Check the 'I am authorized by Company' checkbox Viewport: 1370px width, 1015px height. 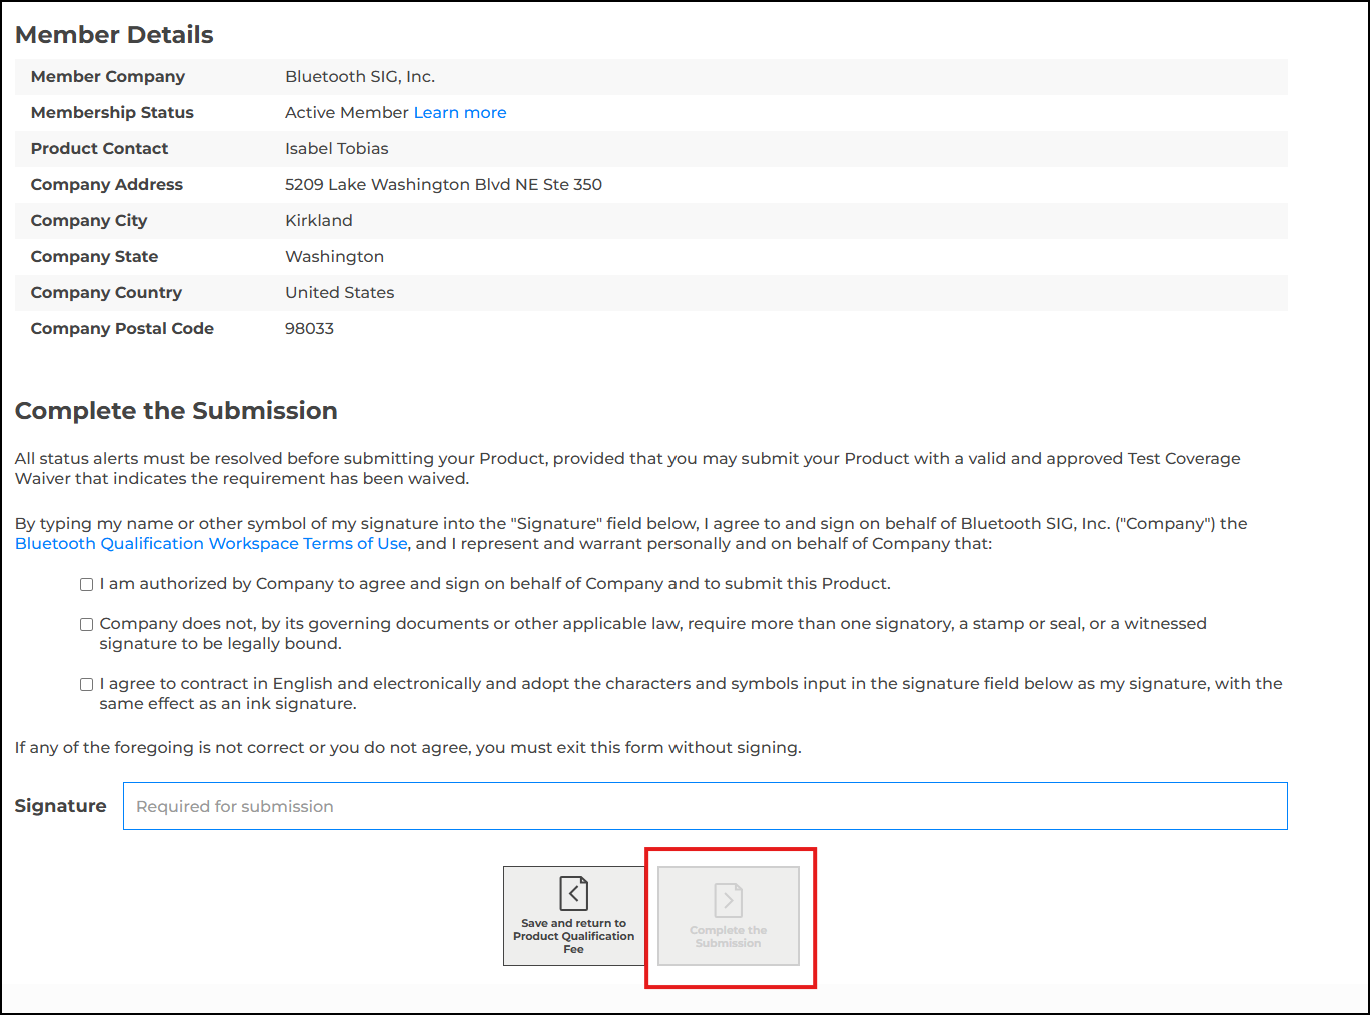click(87, 584)
